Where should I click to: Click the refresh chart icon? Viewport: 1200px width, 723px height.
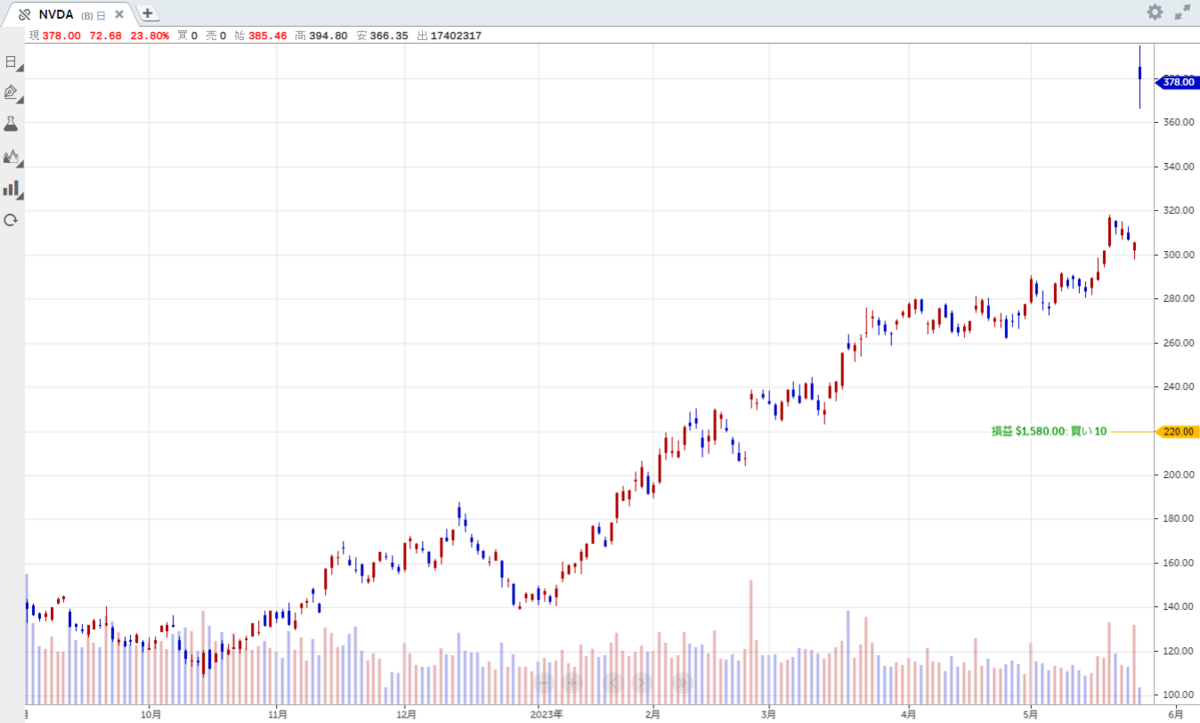11,220
